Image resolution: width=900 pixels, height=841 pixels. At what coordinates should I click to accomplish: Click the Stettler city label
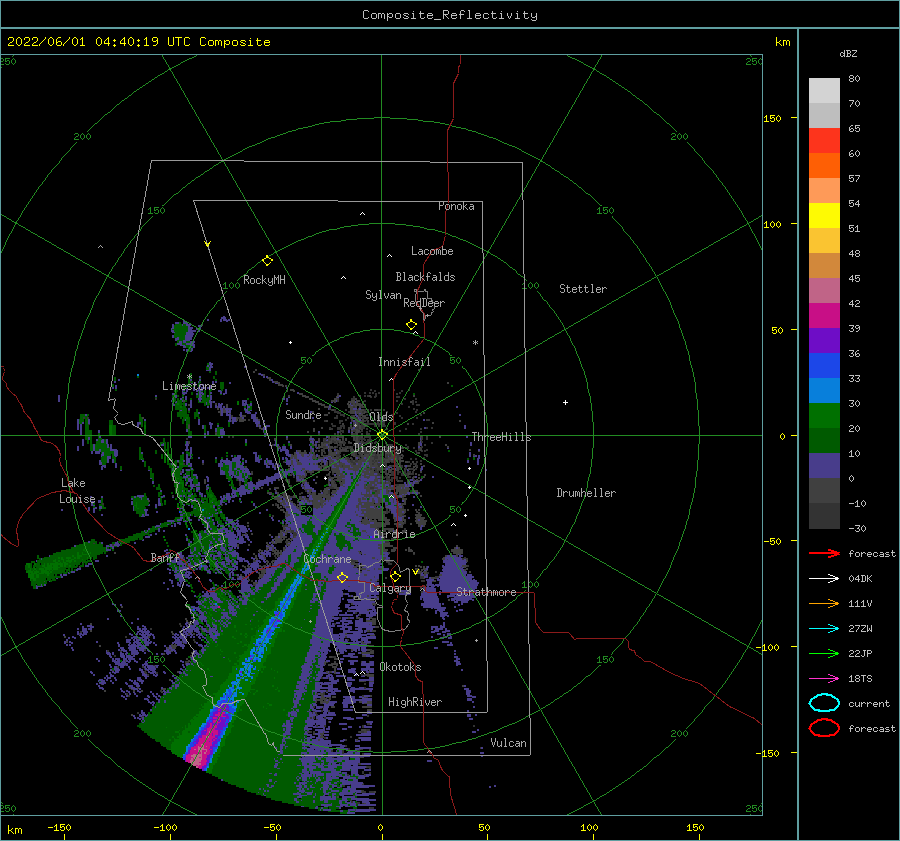(x=583, y=289)
